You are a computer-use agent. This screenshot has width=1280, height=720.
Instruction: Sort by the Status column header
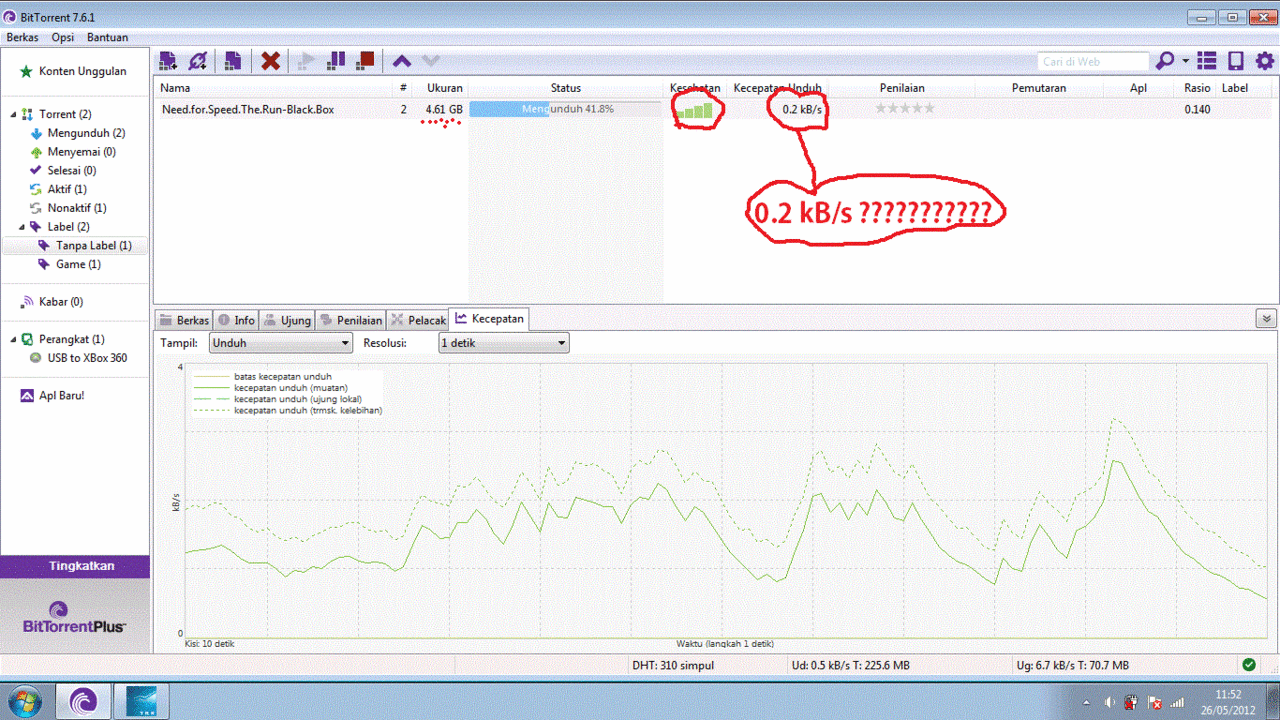pos(565,88)
